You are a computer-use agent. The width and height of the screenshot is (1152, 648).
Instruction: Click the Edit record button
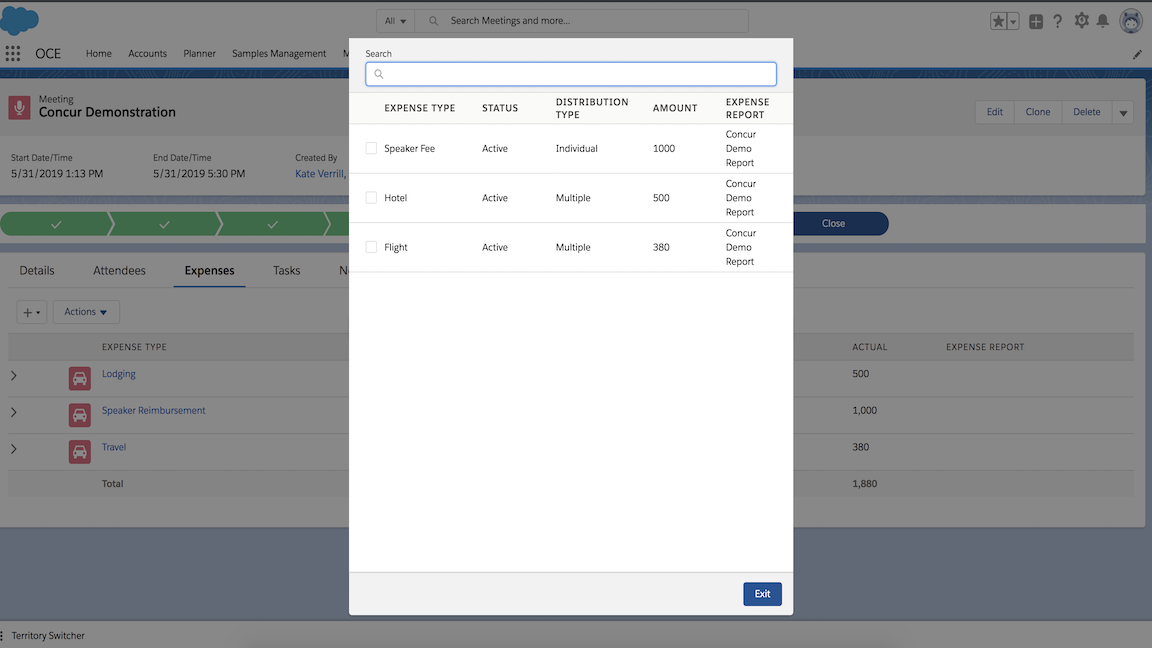pyautogui.click(x=995, y=112)
